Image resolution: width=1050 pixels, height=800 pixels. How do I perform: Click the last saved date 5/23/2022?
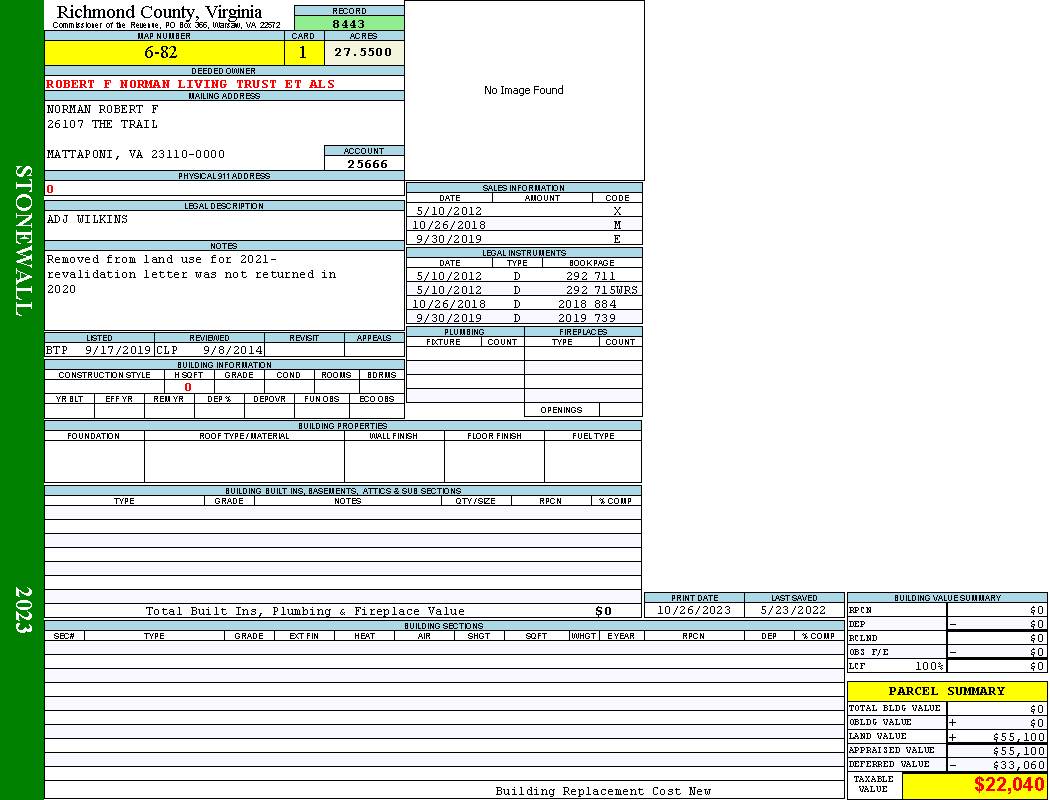click(794, 610)
